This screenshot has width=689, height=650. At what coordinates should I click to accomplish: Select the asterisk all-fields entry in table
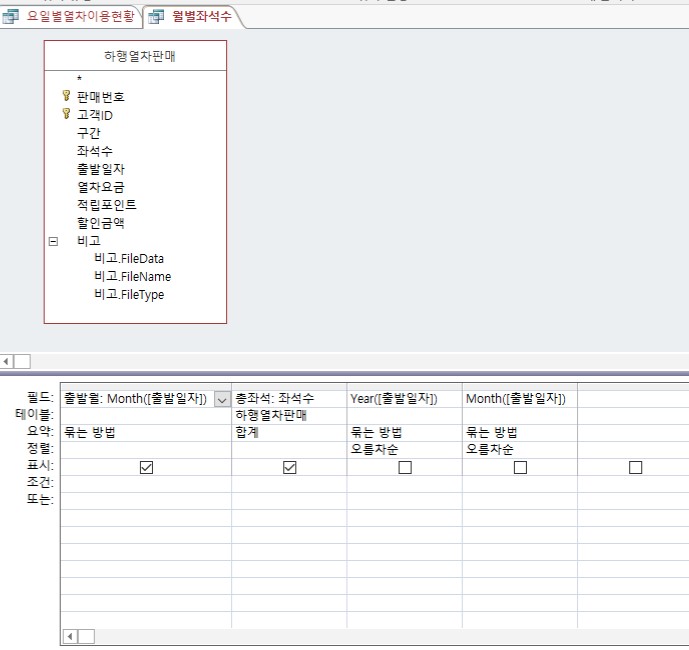coord(79,79)
